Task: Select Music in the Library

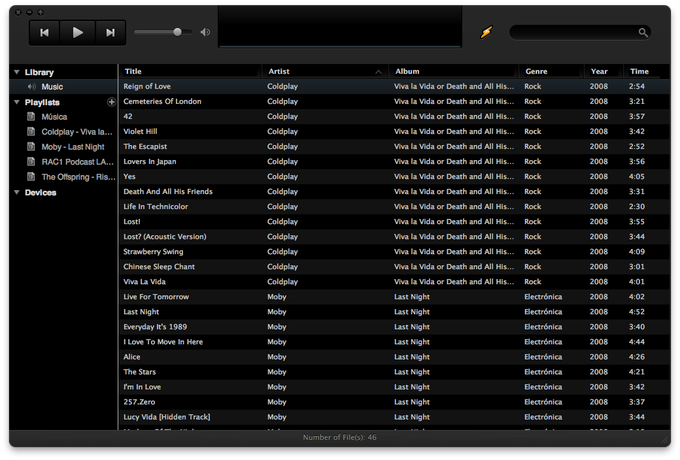Action: 63,87
